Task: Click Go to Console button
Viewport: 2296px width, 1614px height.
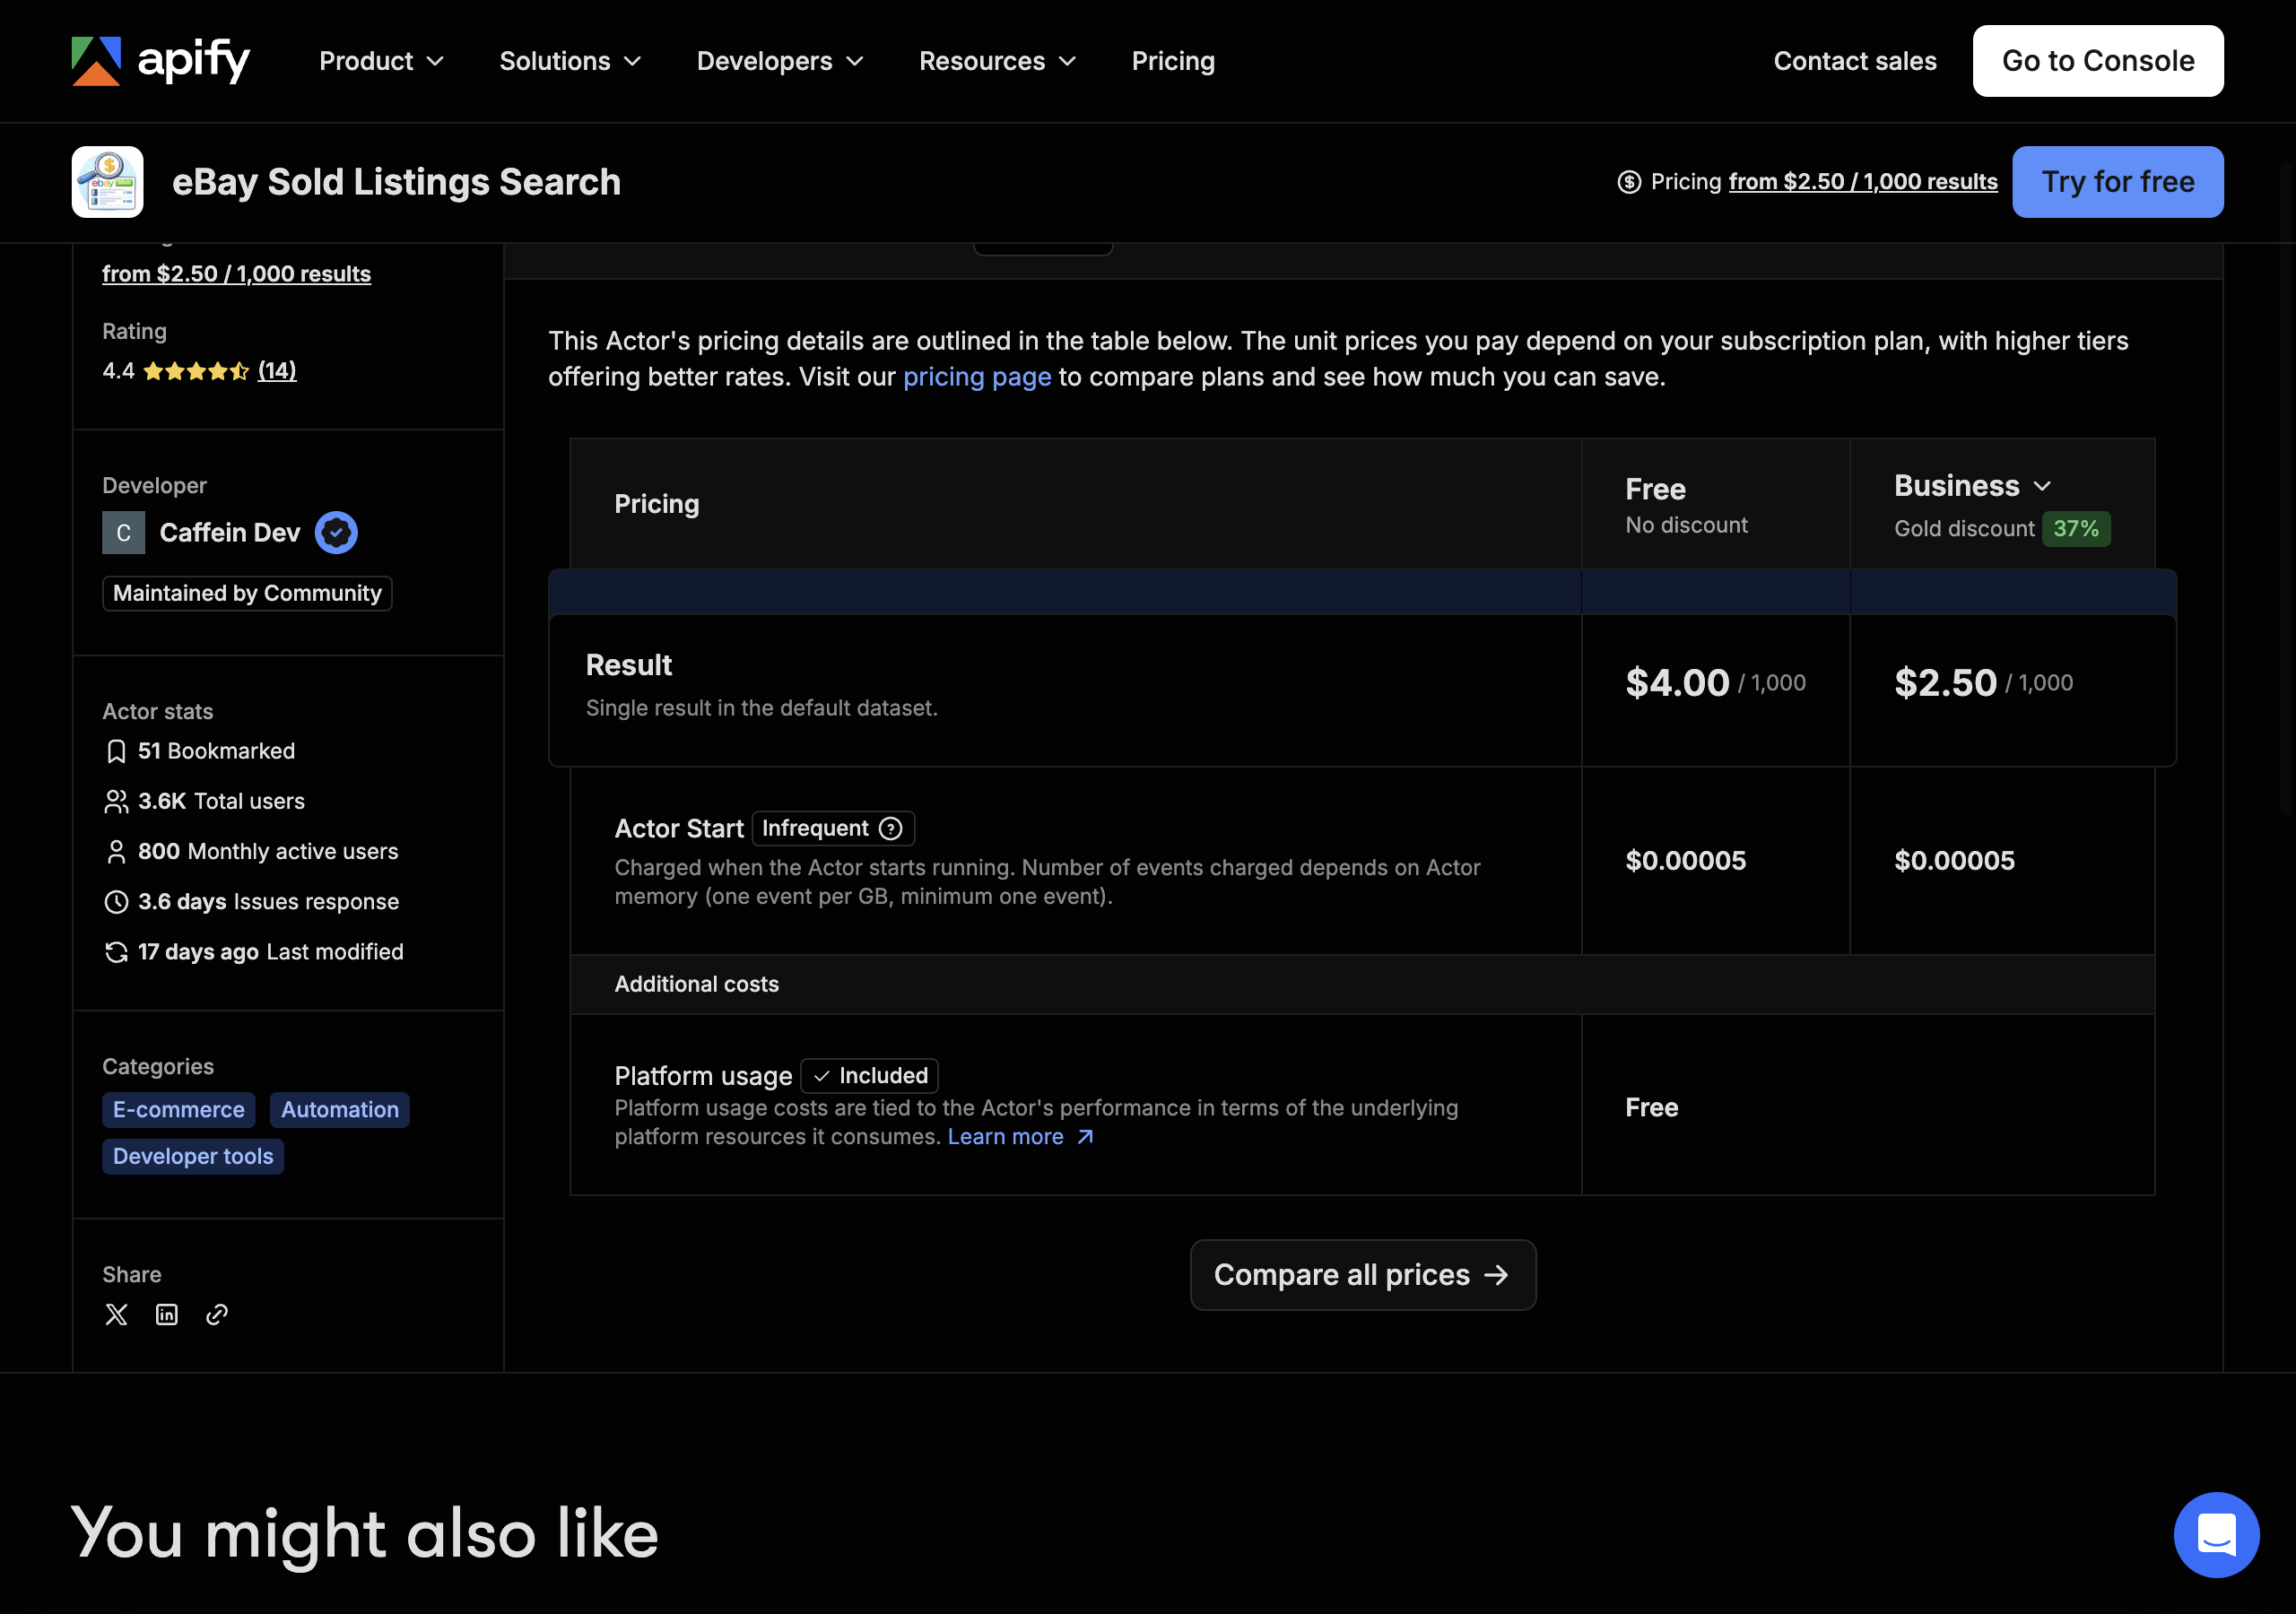Action: [x=2097, y=61]
